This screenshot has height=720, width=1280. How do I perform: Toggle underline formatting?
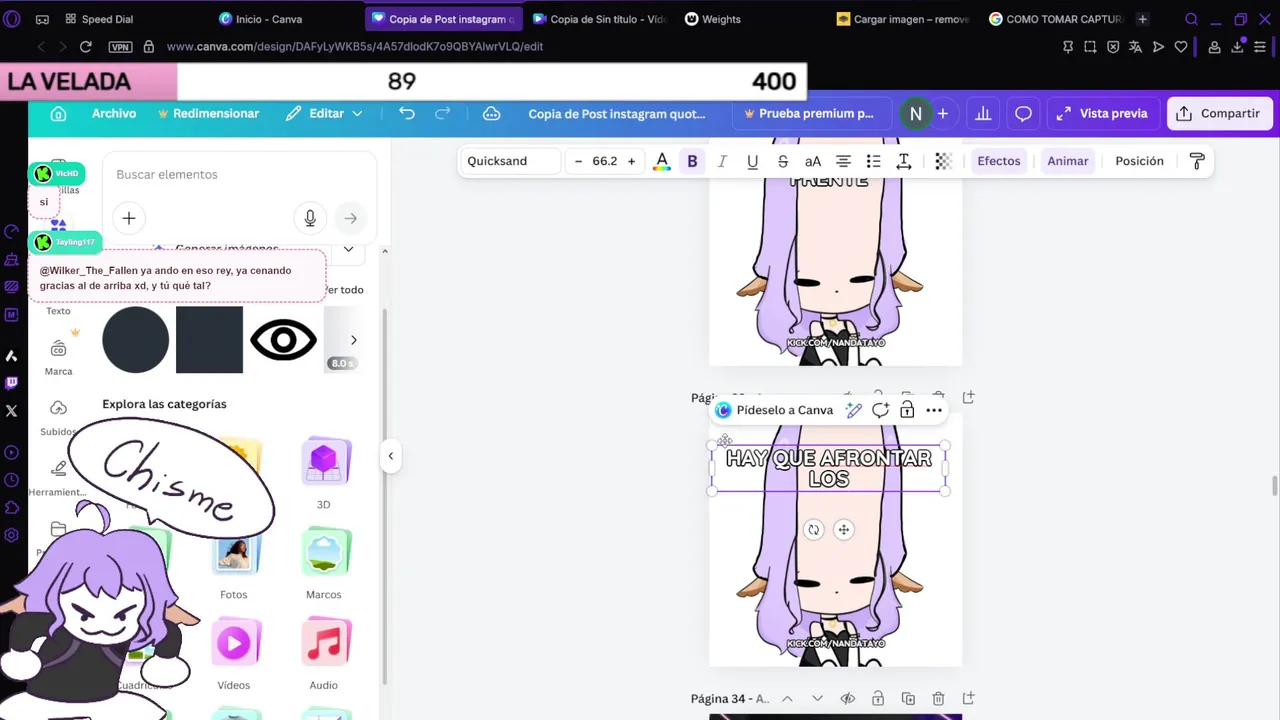[752, 161]
